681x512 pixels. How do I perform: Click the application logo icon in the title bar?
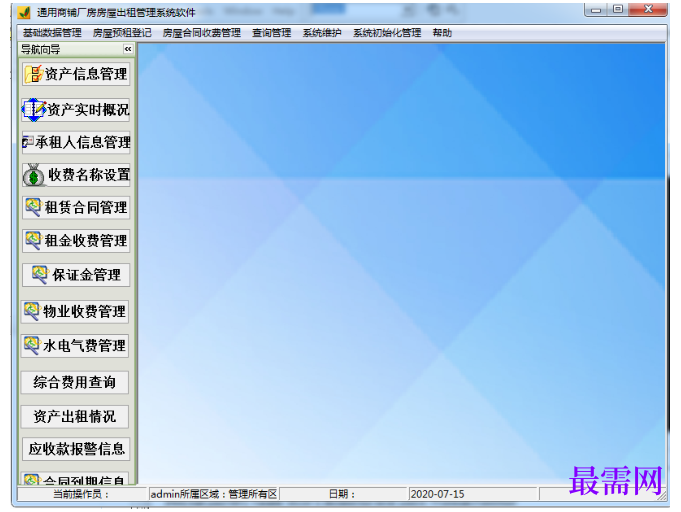tap(24, 12)
